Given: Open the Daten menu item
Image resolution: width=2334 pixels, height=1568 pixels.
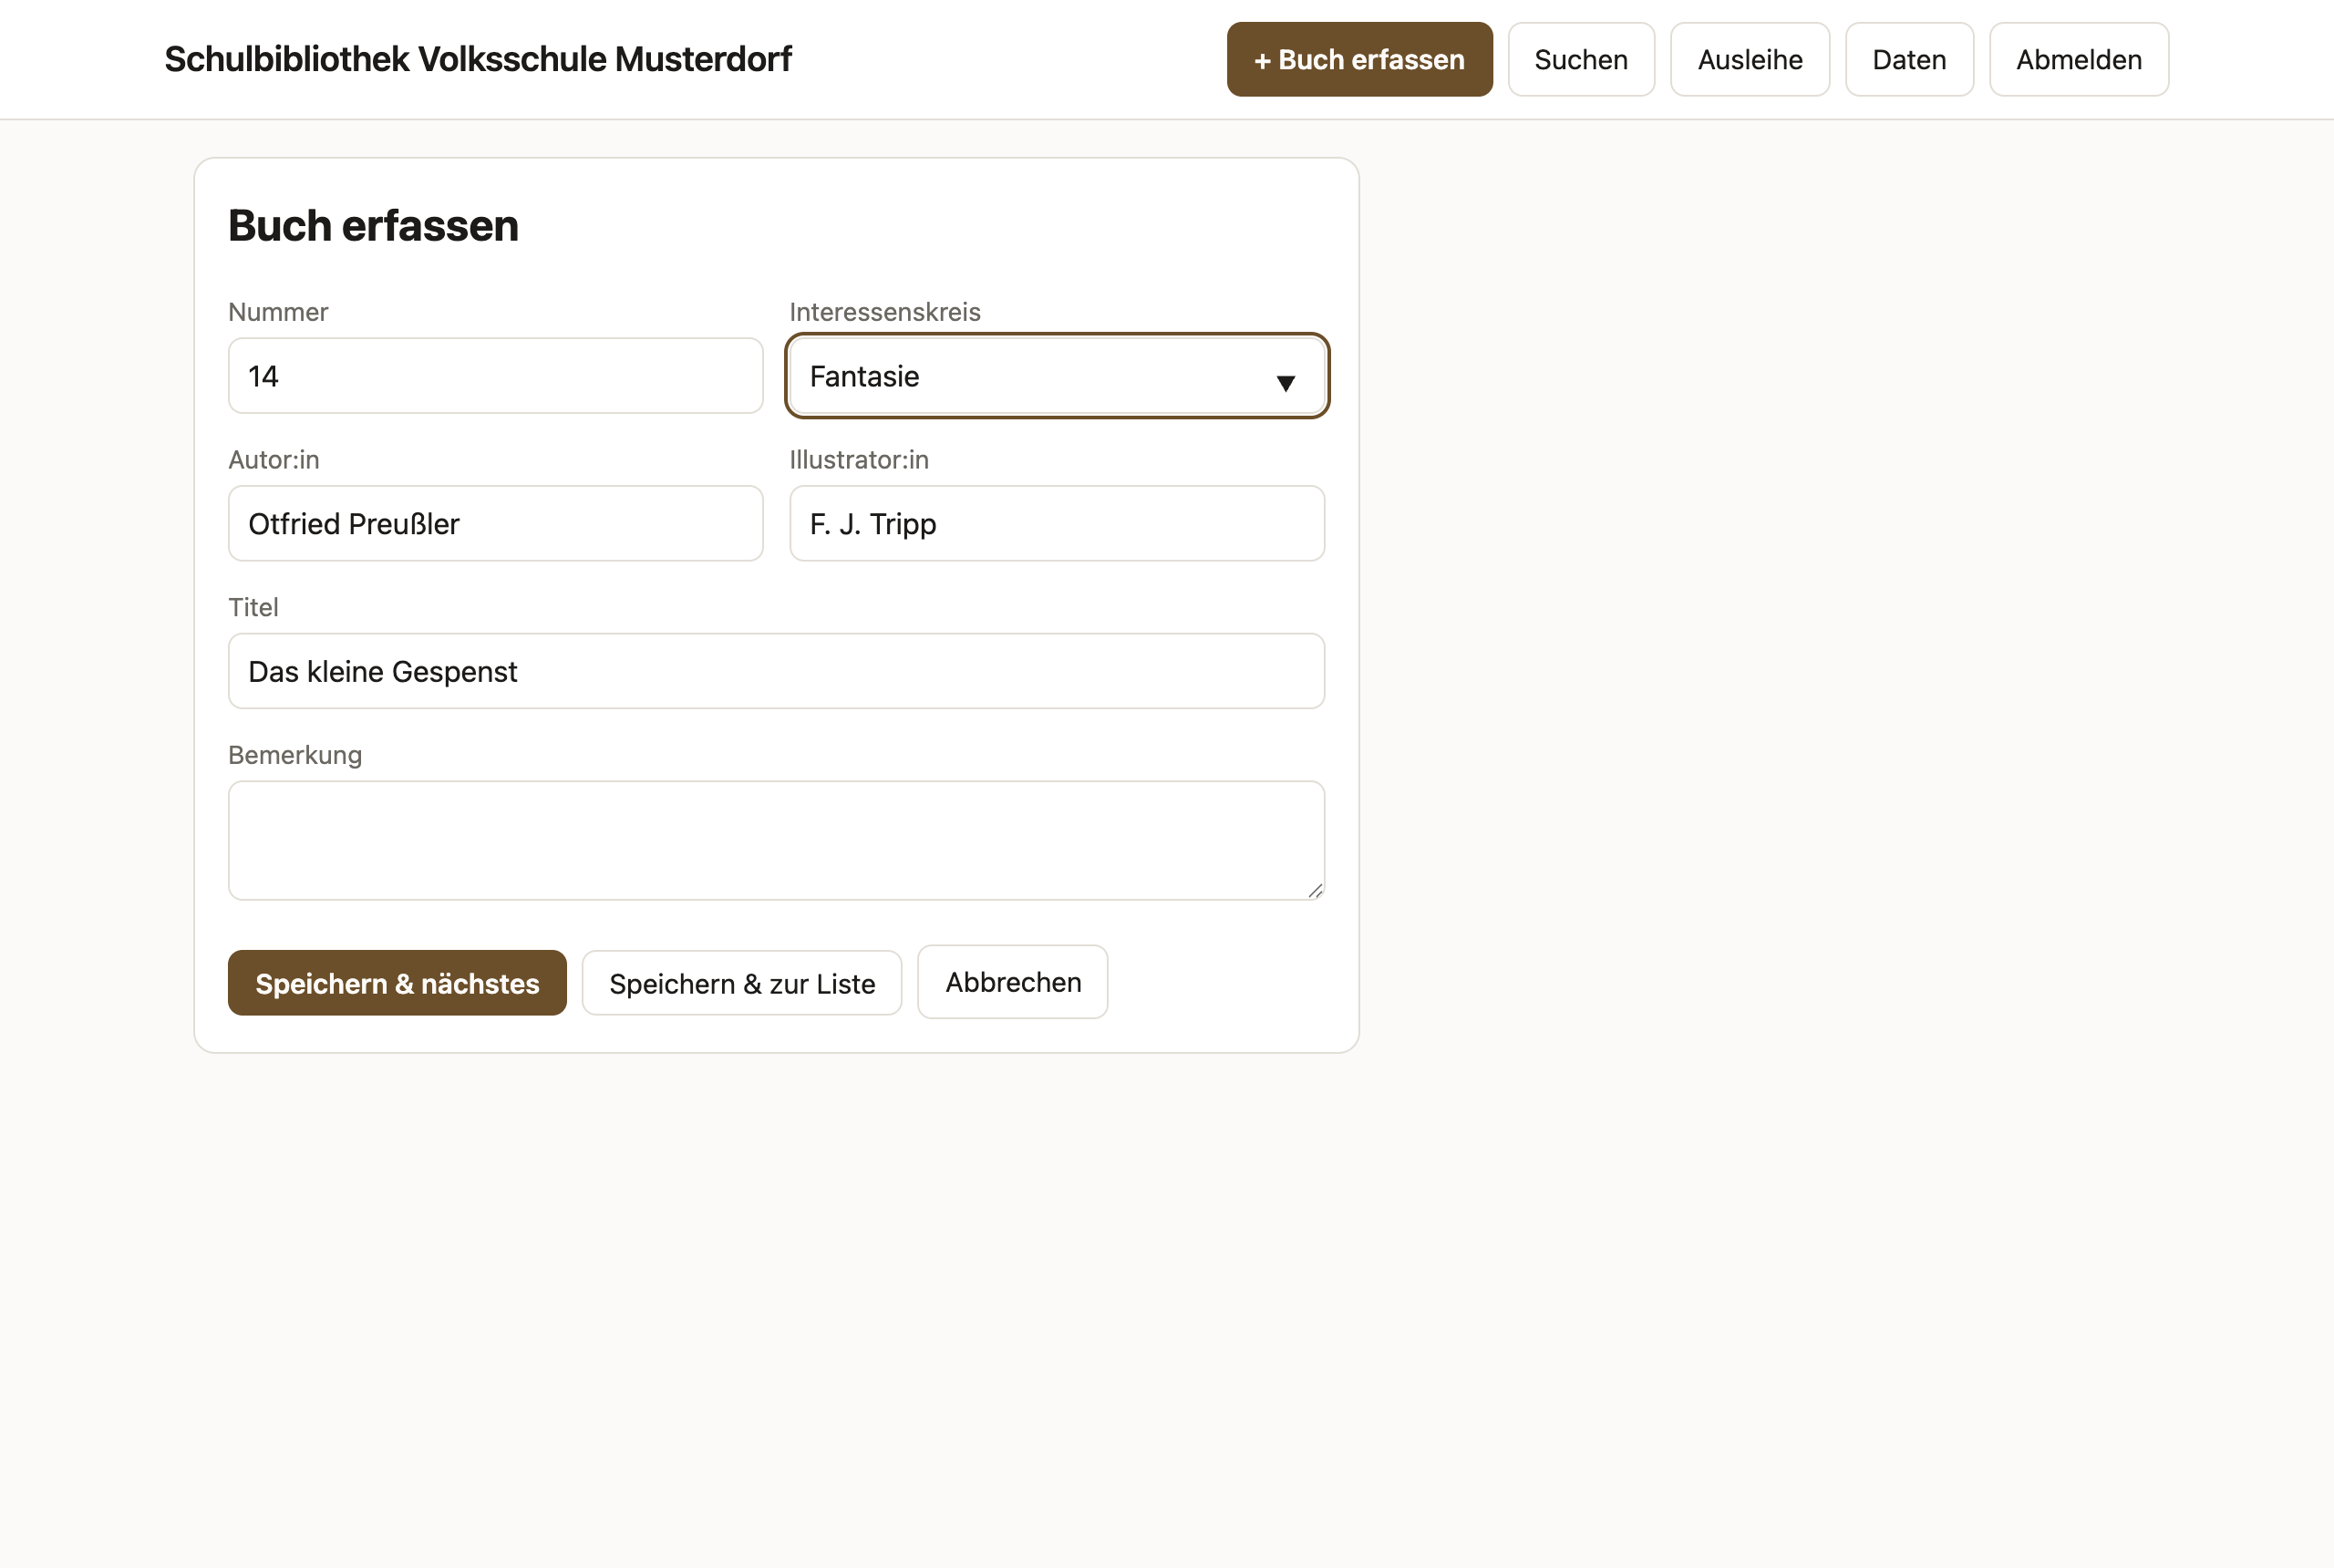Looking at the screenshot, I should [1909, 59].
